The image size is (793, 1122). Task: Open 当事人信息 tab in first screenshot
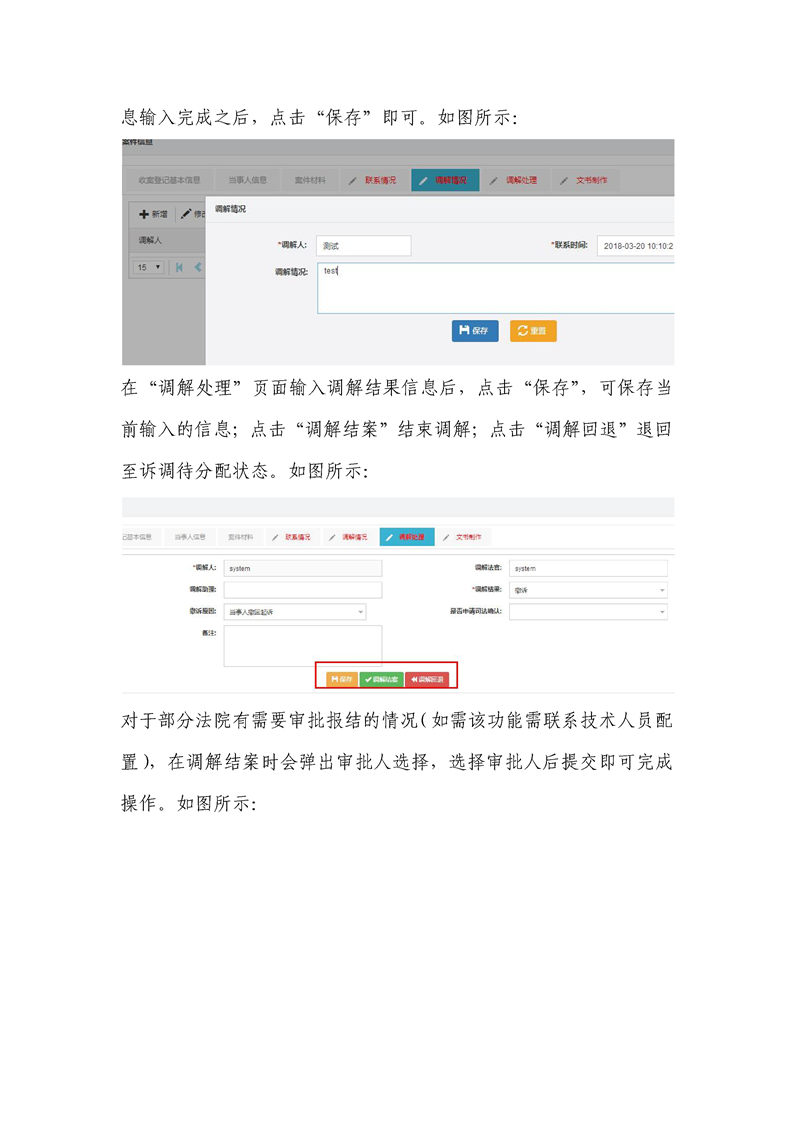tap(248, 180)
